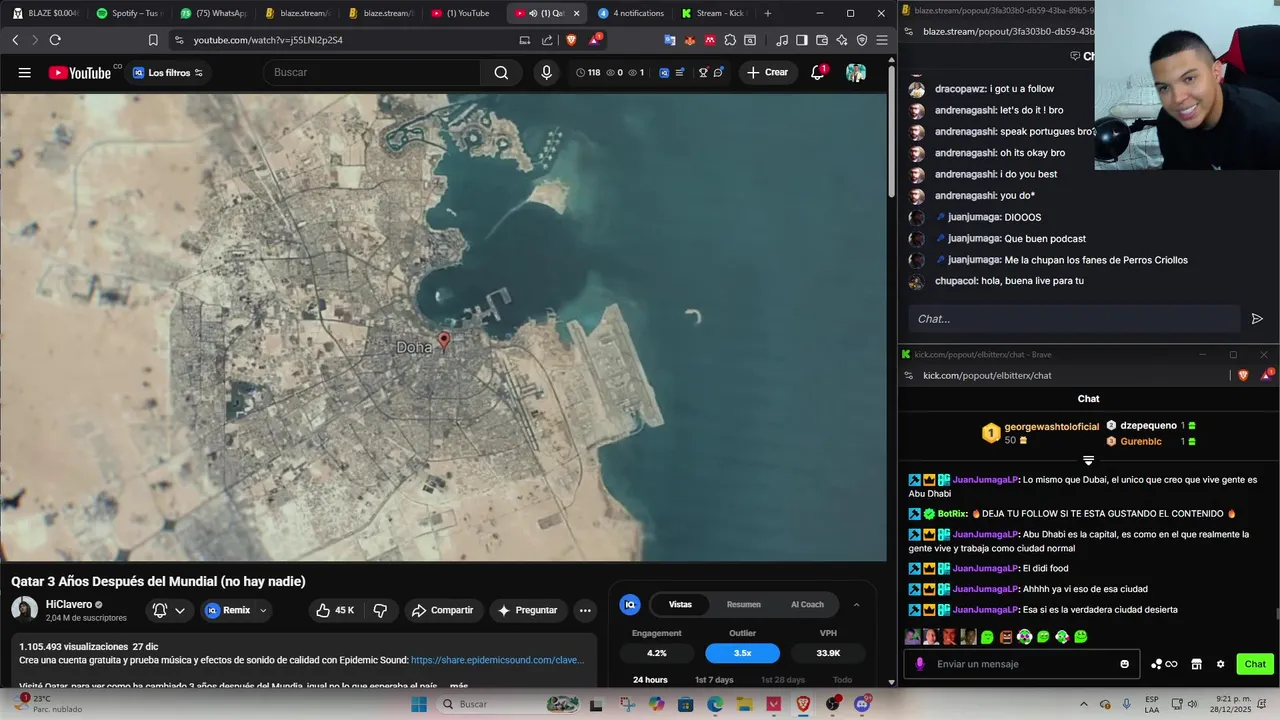Open emoji picker in Kick chat
1280x720 pixels.
pyautogui.click(x=1125, y=664)
